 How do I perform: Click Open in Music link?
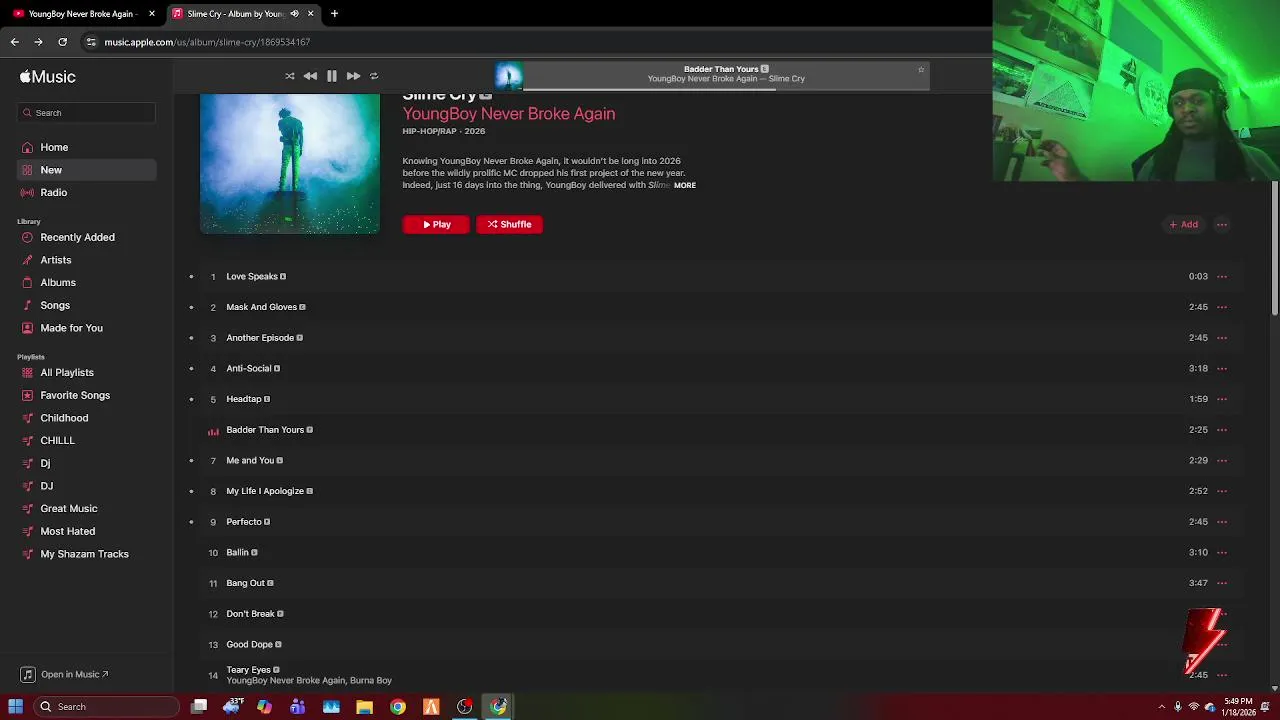(x=65, y=675)
